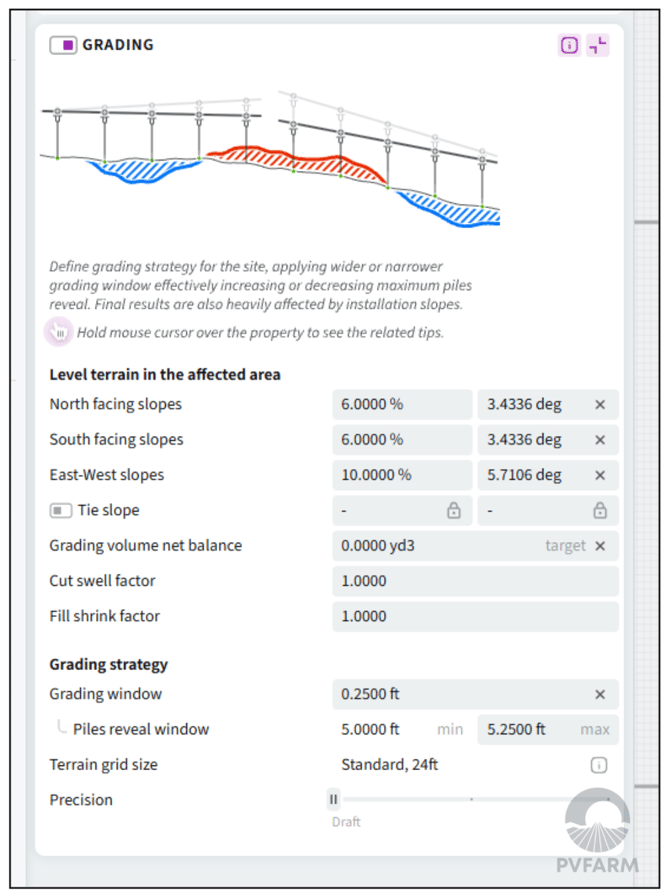Select the Fill shrink factor input field
This screenshot has height=896, width=670.
(x=474, y=616)
